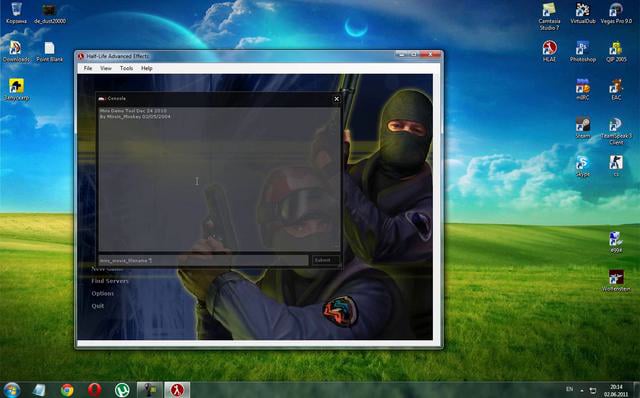Viewport: 640px width, 398px height.
Task: Launch the QIP 2005 desktop shortcut
Action: click(616, 51)
